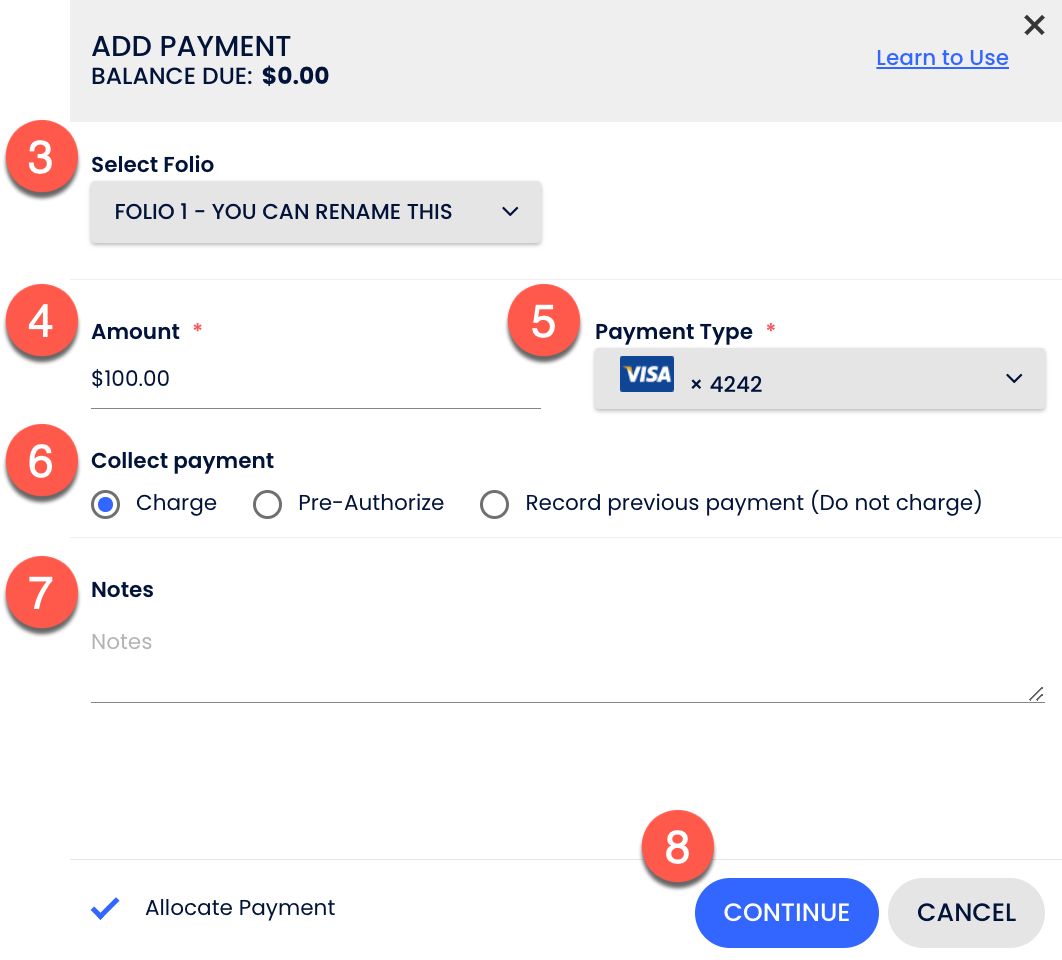Click the step 7 red marker
This screenshot has height=960, width=1062.
[40, 592]
